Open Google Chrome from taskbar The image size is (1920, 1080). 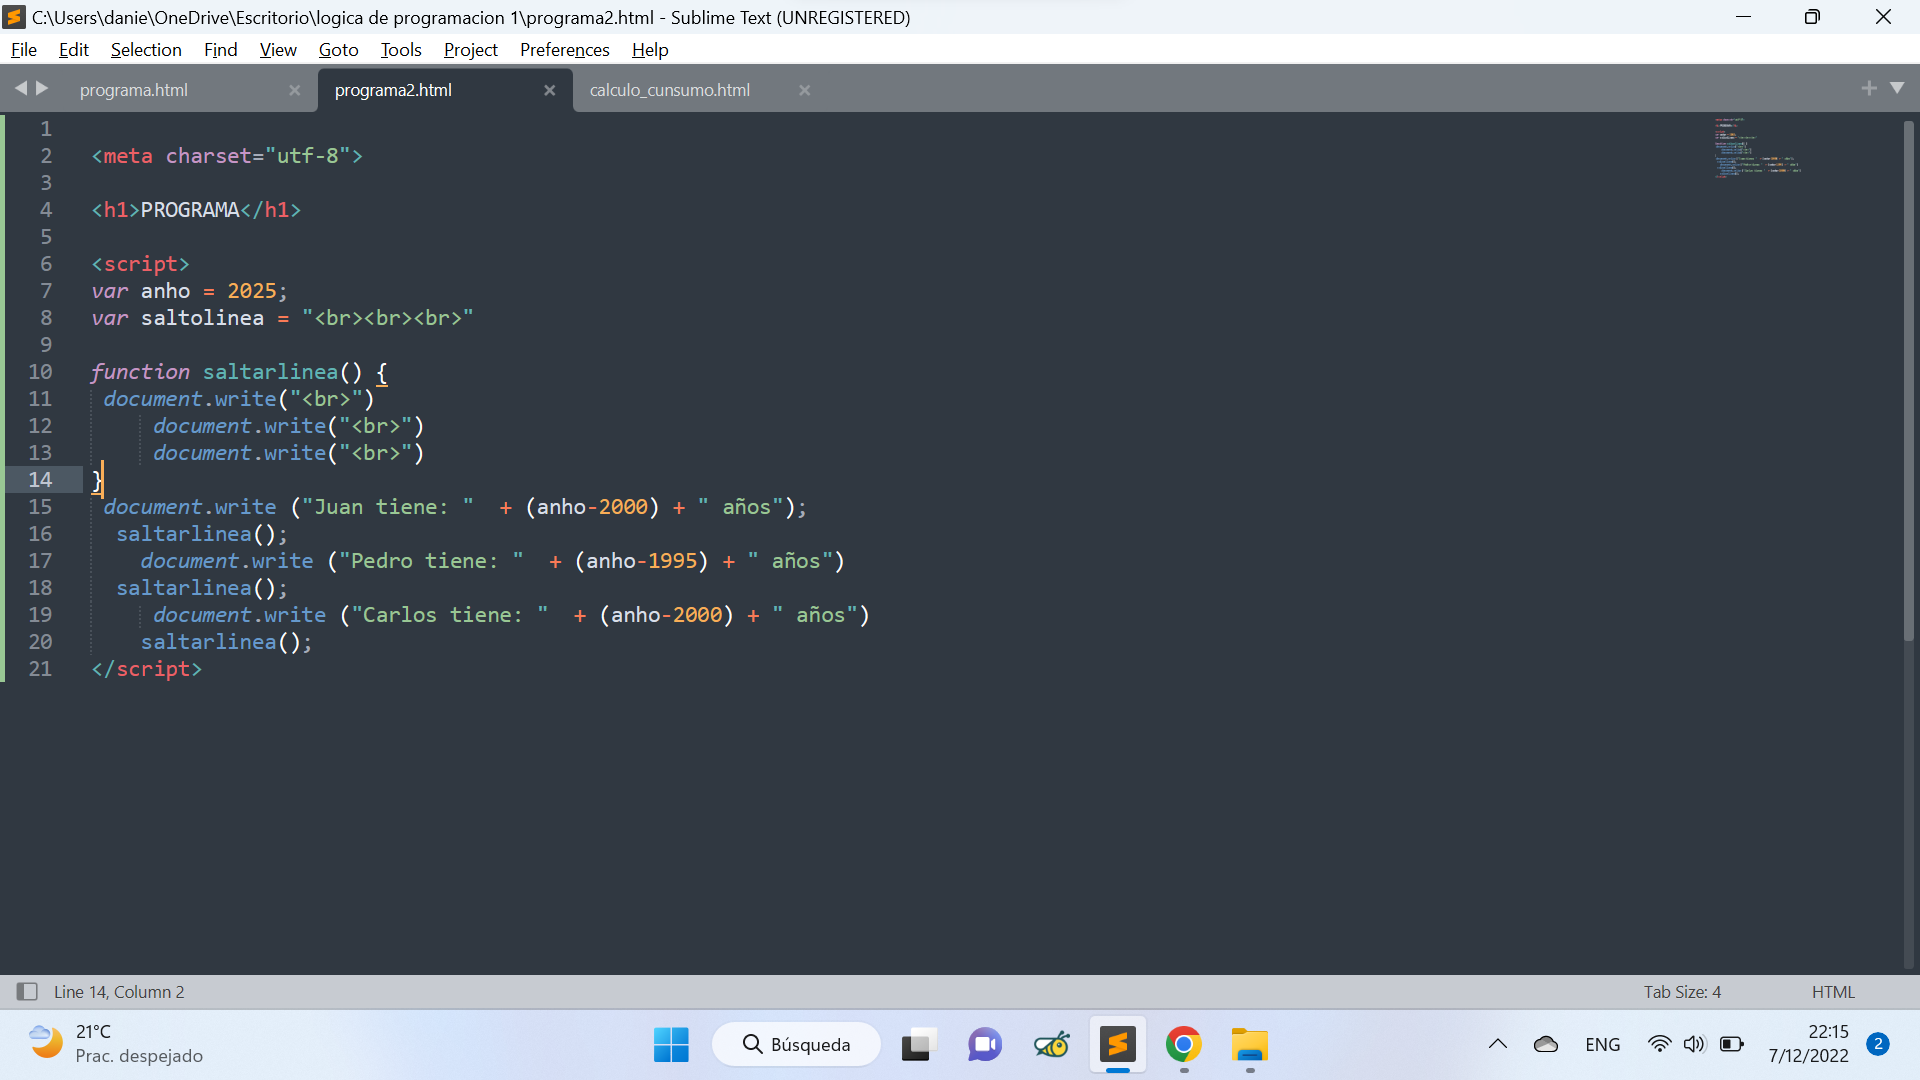pos(1184,1045)
